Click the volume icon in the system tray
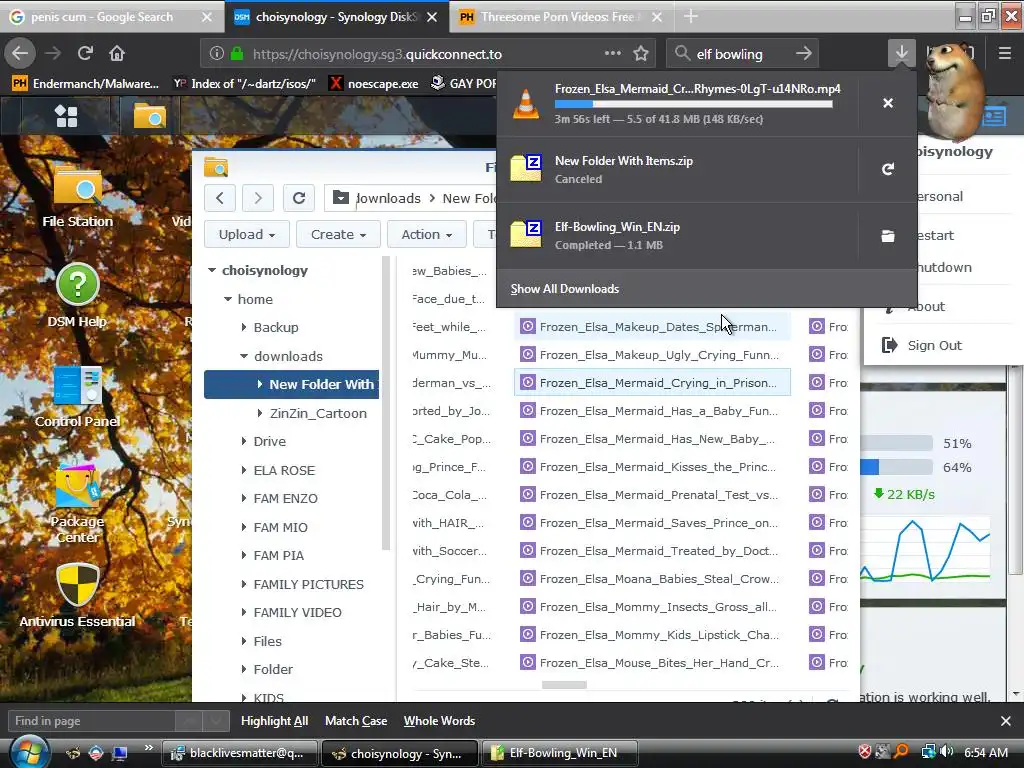The height and width of the screenshot is (768, 1024). point(947,752)
